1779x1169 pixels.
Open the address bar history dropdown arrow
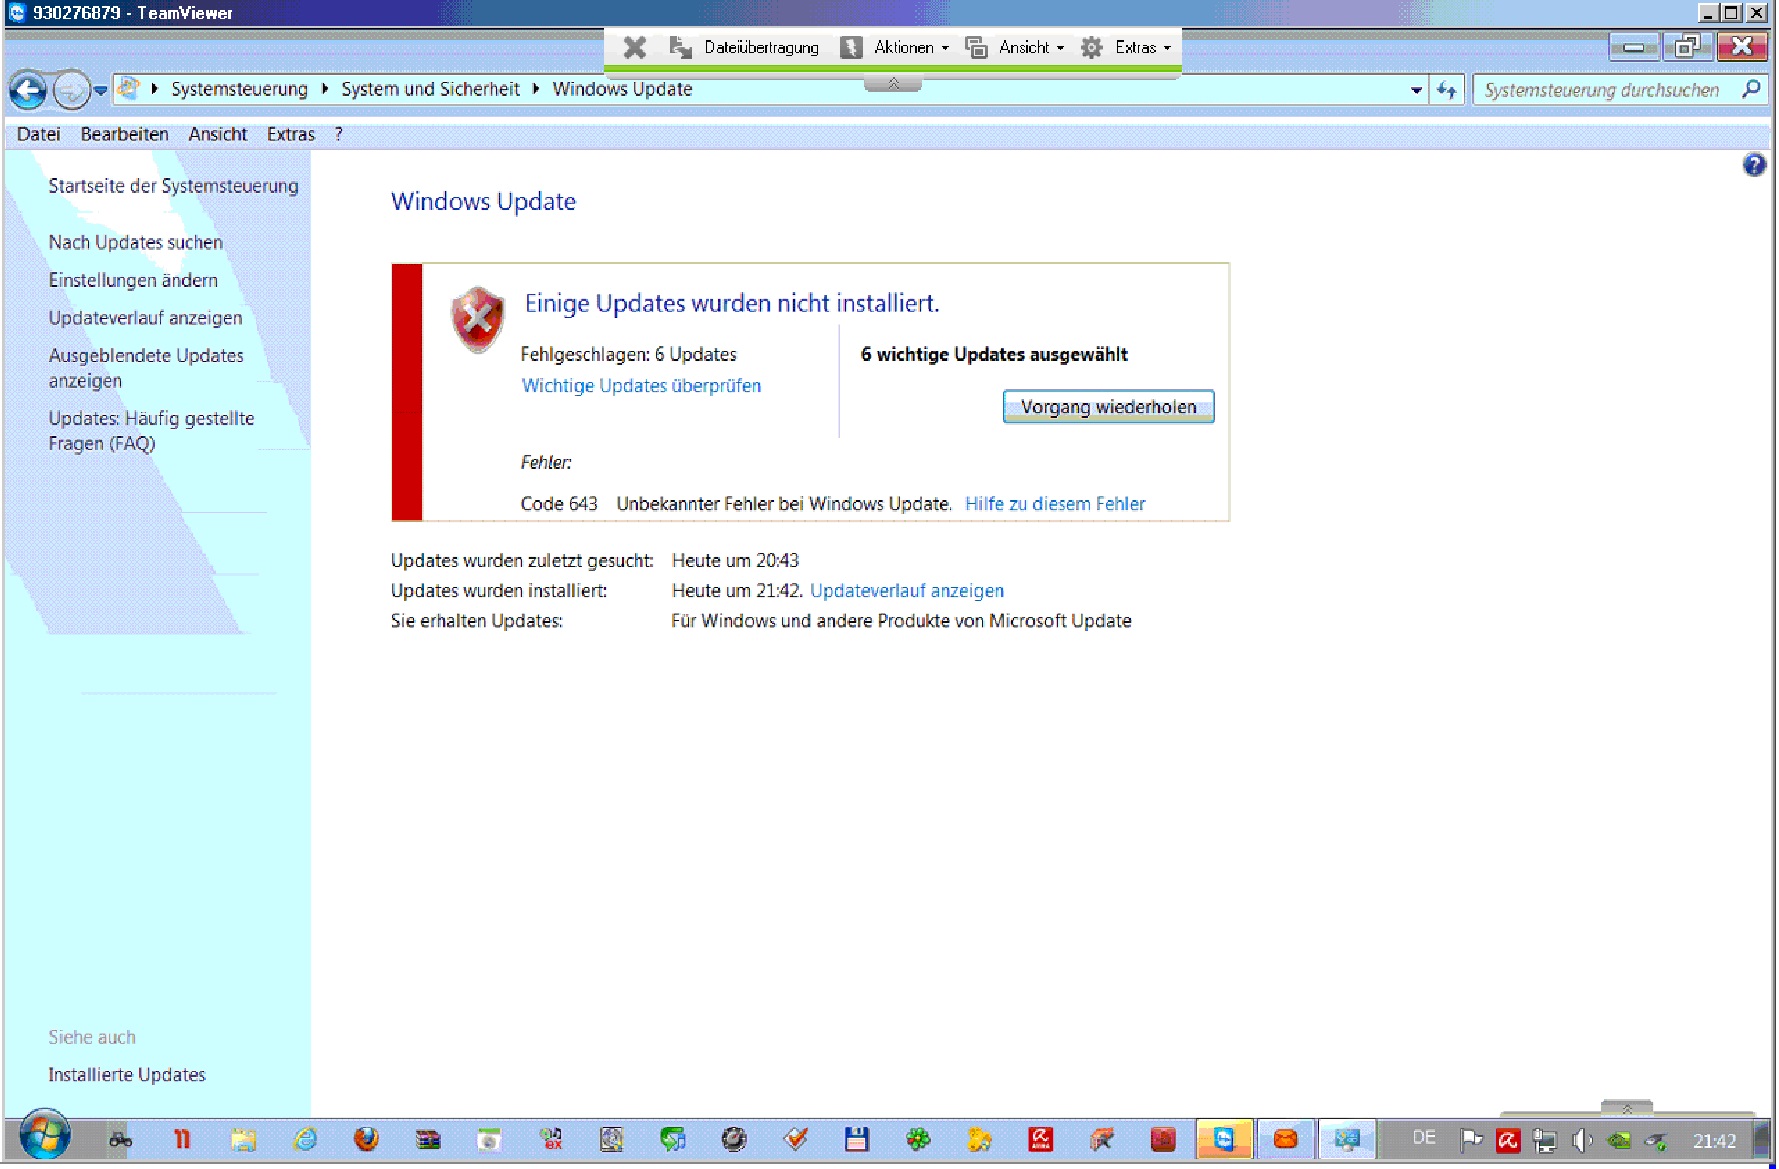coord(1416,90)
